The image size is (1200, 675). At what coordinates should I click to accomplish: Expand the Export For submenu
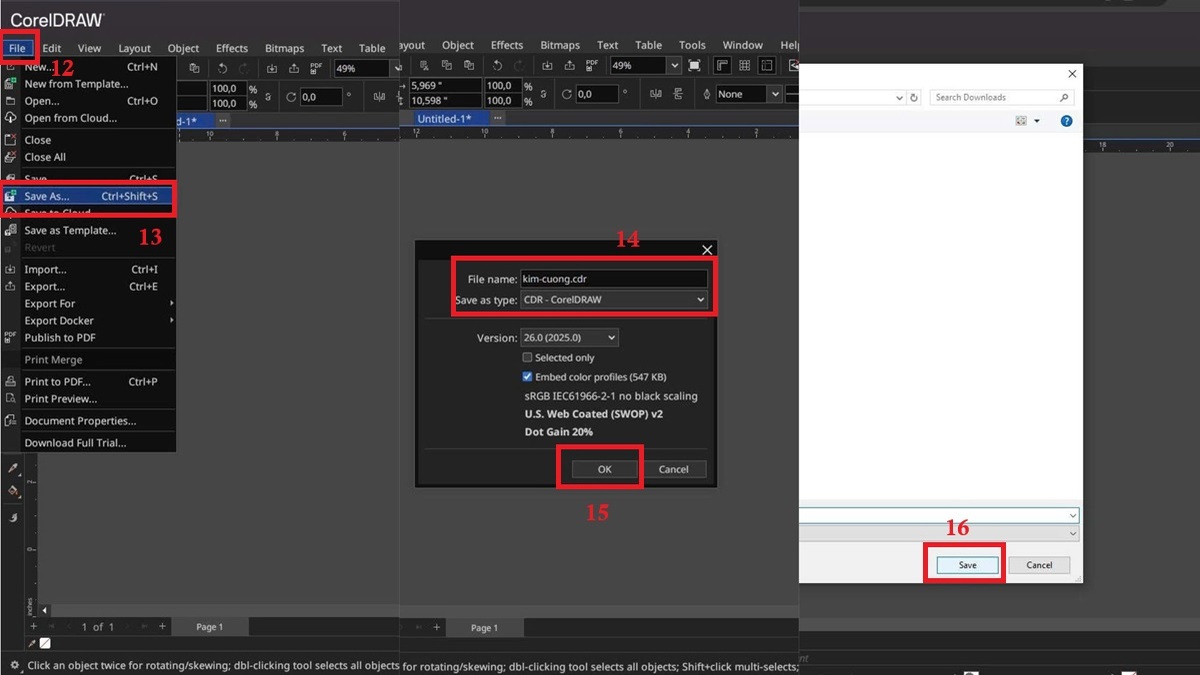[90, 303]
